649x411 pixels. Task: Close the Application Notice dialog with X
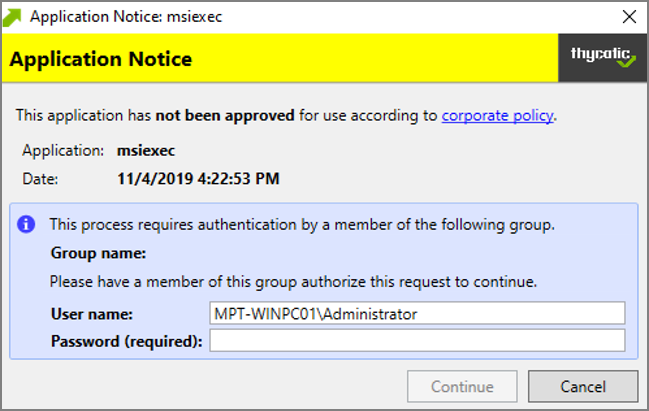(x=629, y=17)
